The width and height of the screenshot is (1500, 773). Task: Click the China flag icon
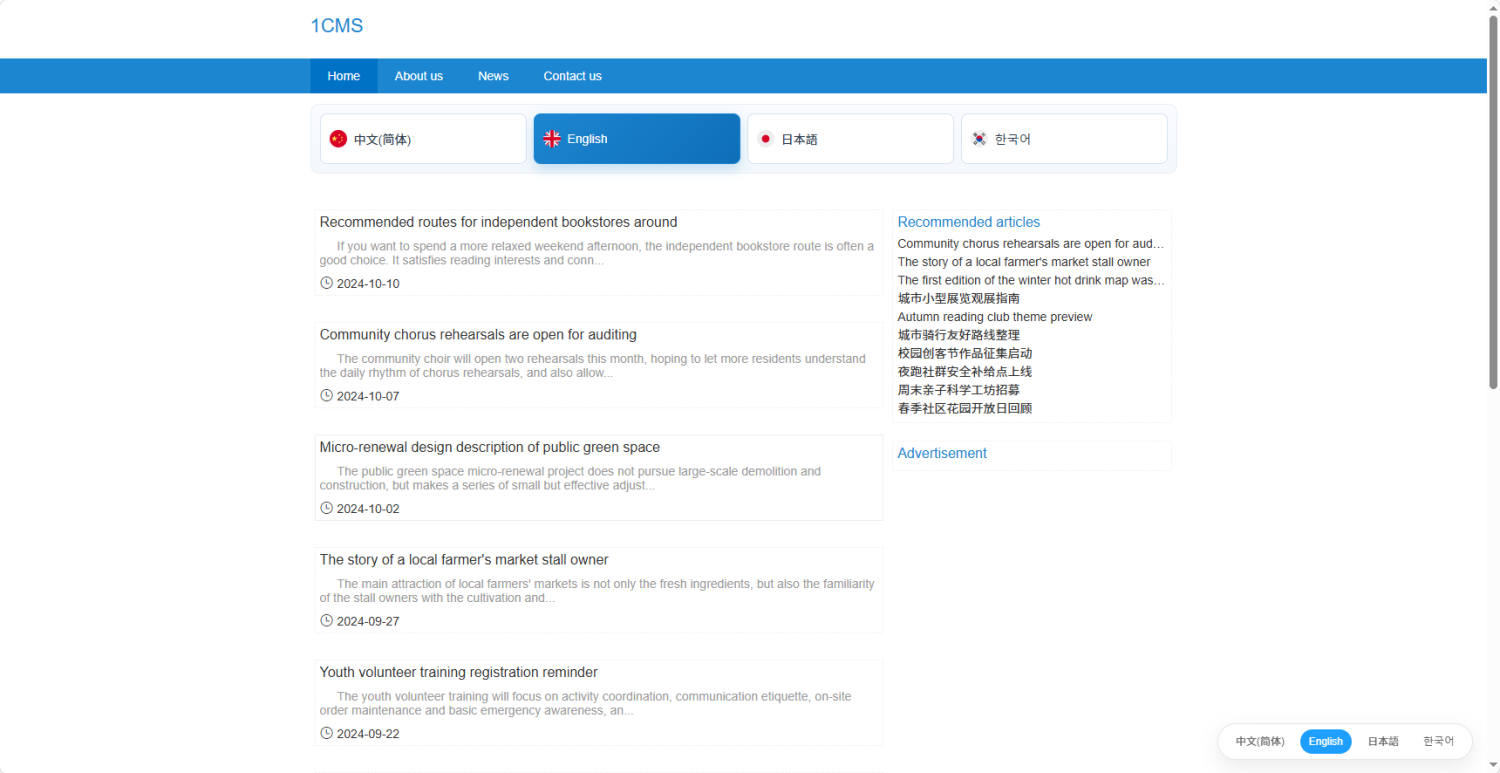(338, 139)
